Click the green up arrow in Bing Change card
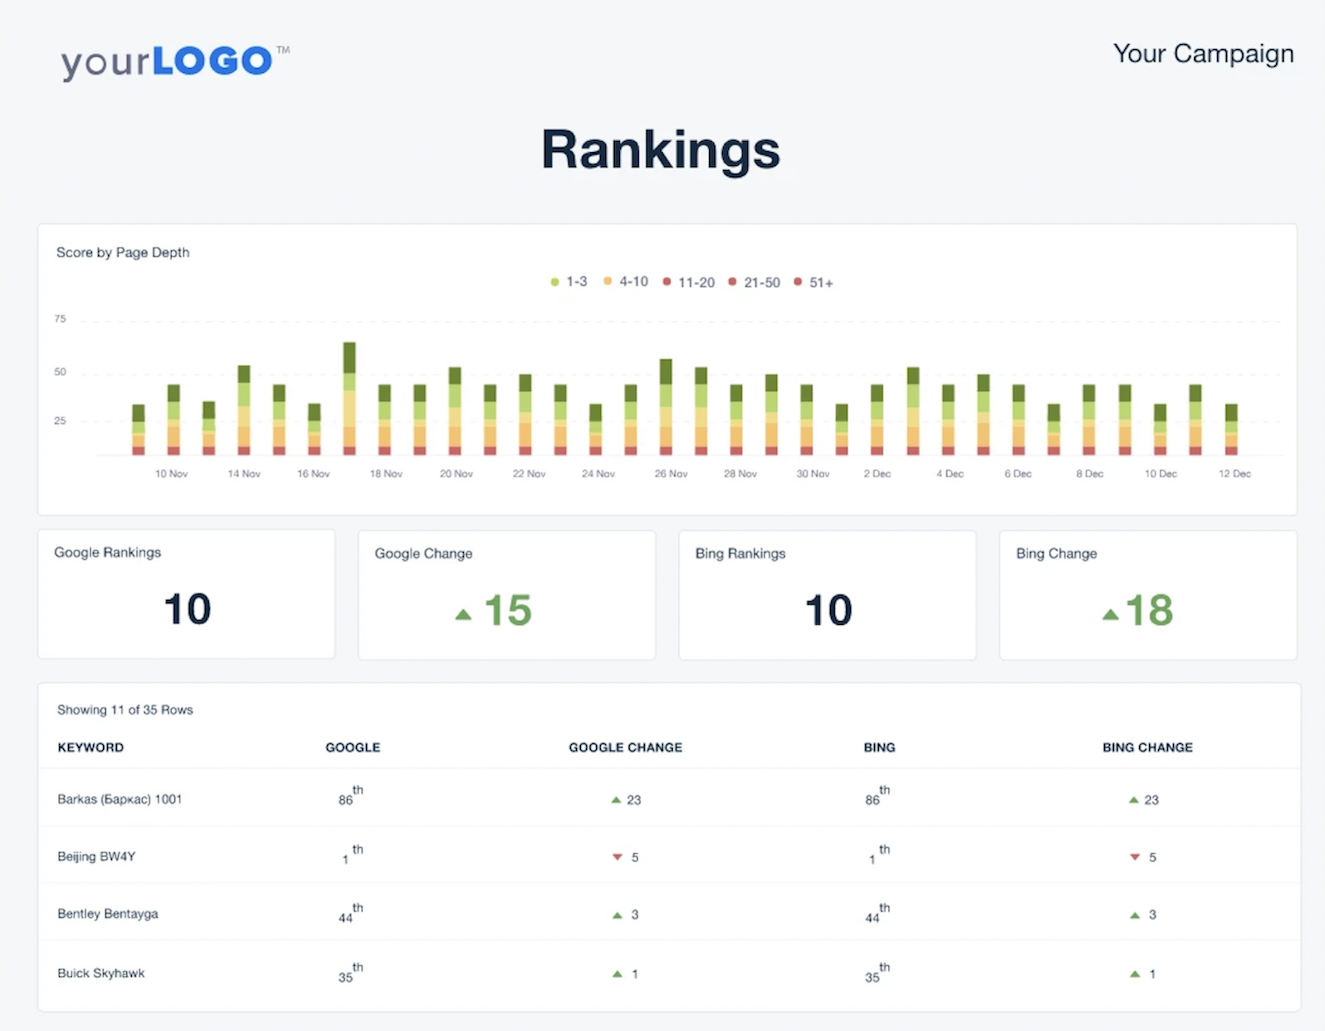This screenshot has width=1325, height=1031. pos(1110,614)
